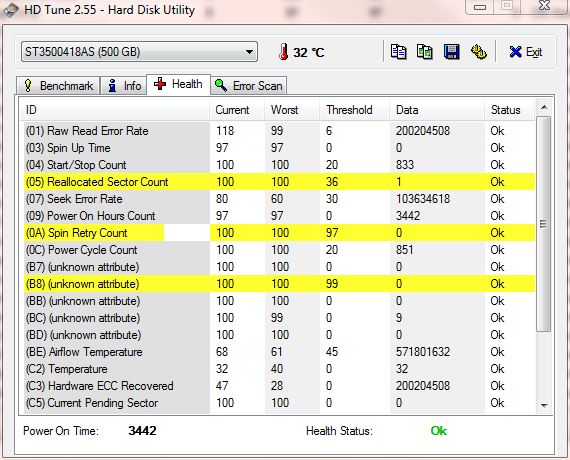This screenshot has height=460, width=570.
Task: Select the (C3) Hardware ECC Recovered row
Action: tap(279, 385)
